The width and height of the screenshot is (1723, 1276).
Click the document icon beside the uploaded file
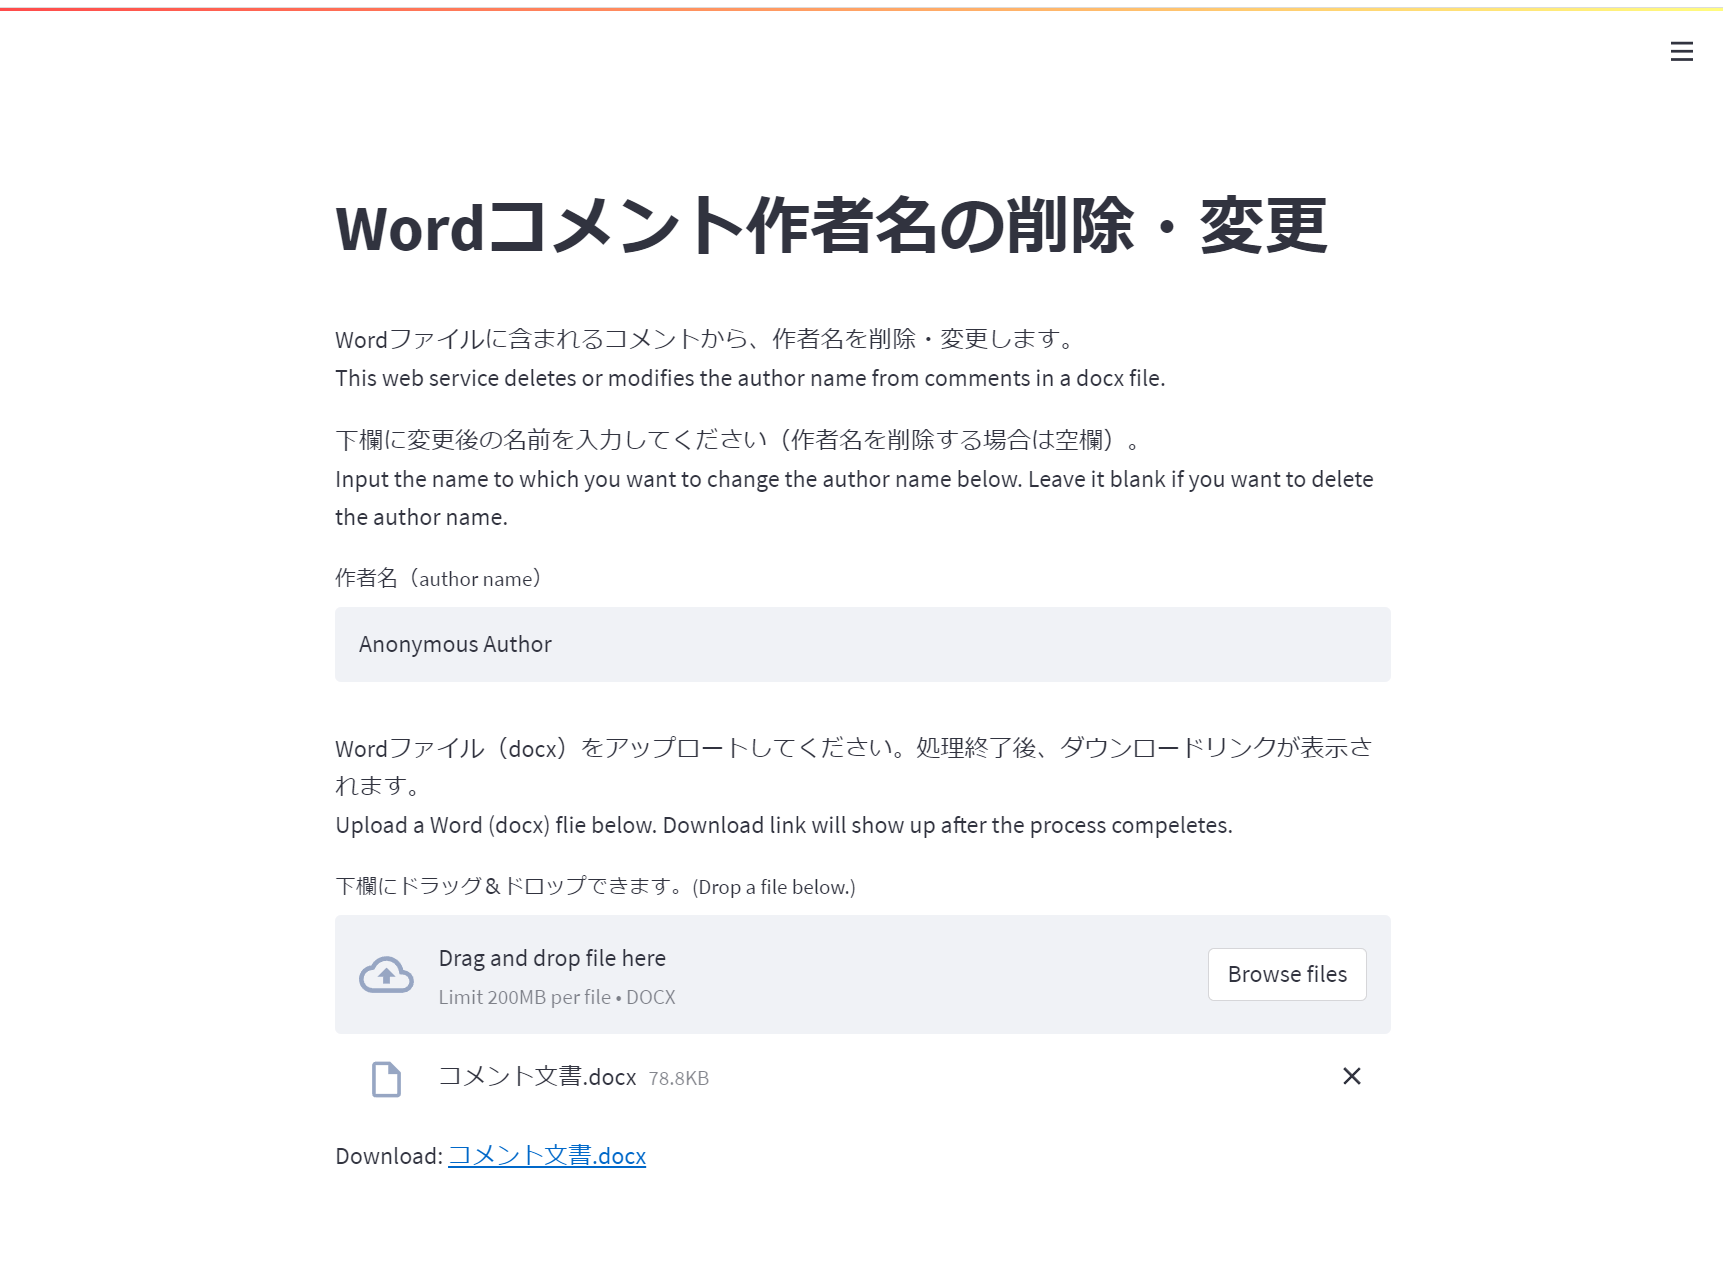tap(386, 1079)
